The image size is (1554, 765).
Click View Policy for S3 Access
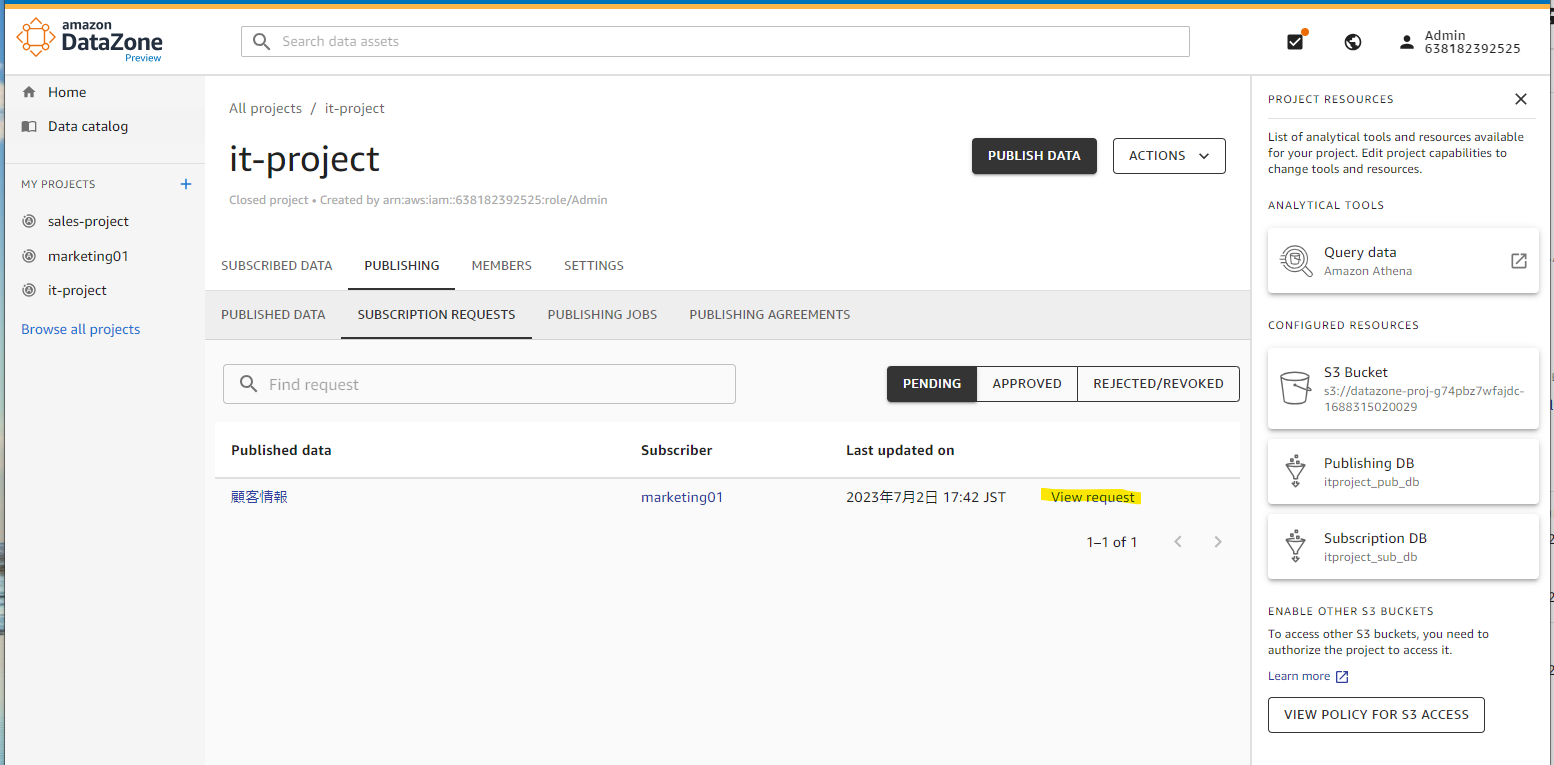click(x=1376, y=715)
